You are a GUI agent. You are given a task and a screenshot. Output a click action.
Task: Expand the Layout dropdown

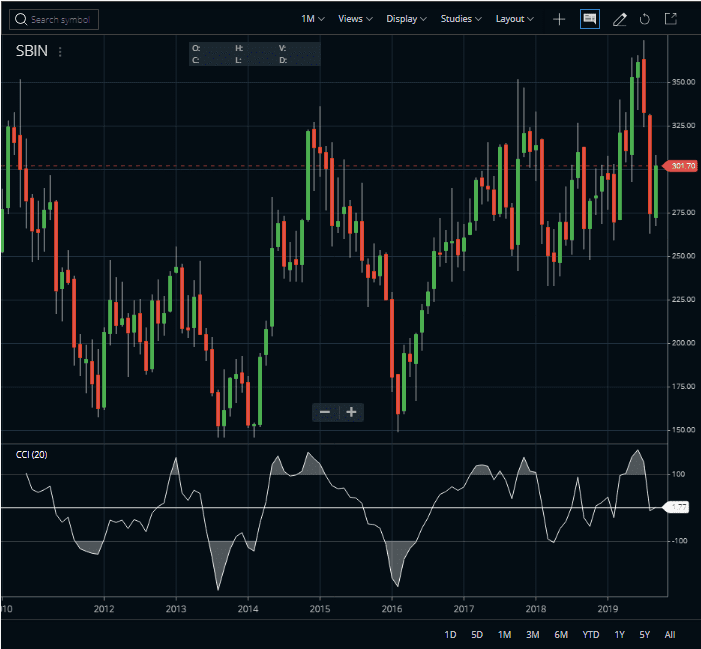pos(515,19)
